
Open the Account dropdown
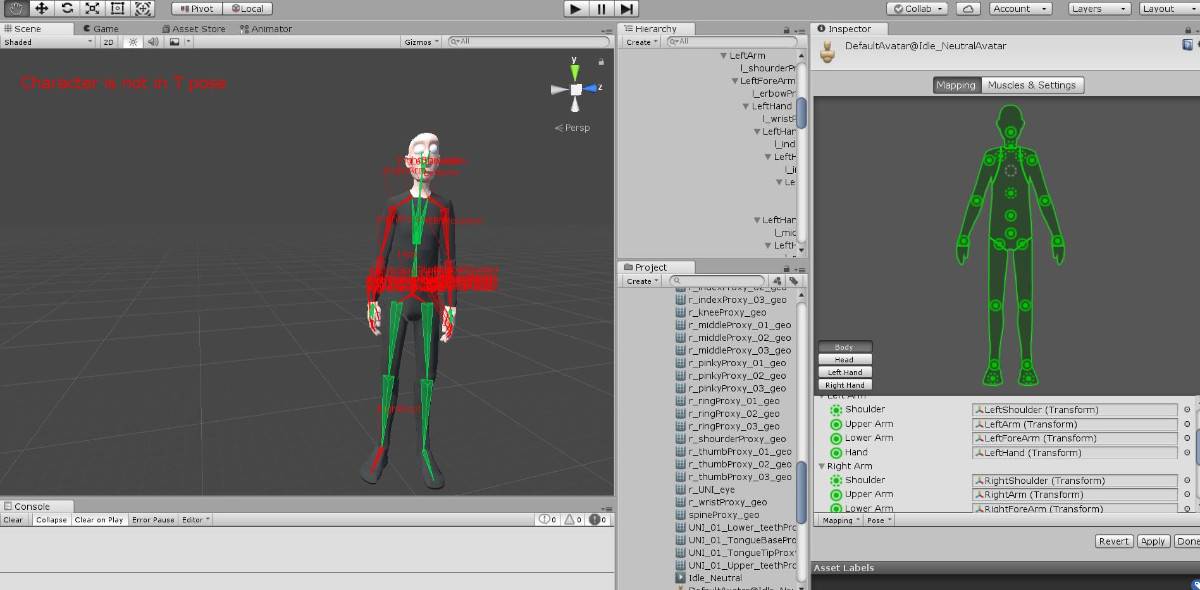pos(1020,8)
